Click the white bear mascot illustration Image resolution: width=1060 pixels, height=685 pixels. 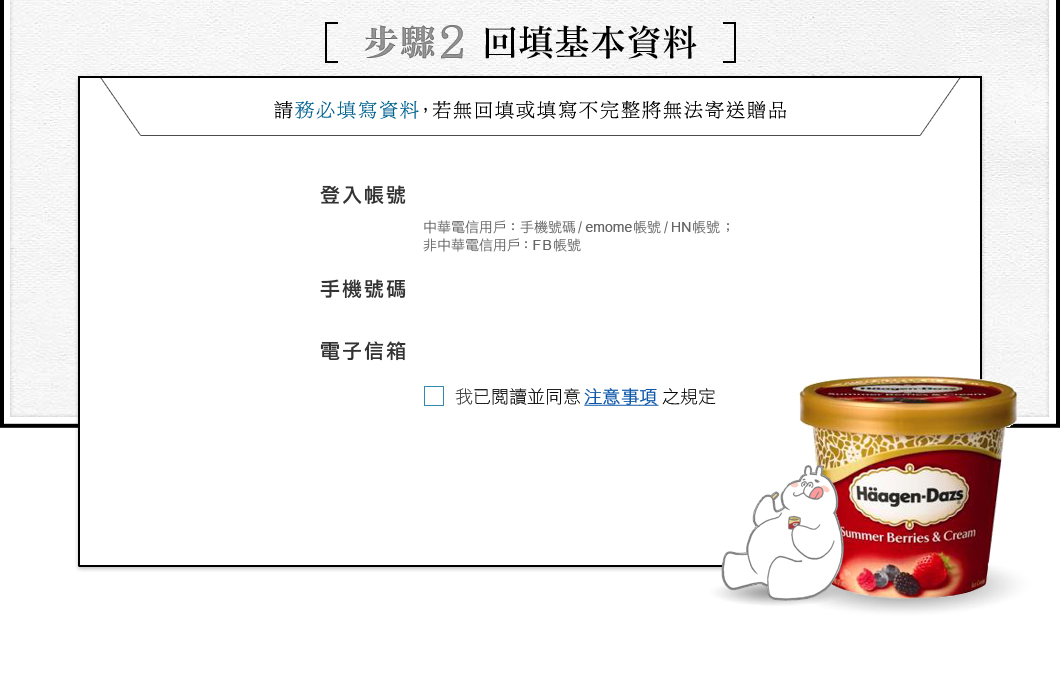tap(782, 534)
